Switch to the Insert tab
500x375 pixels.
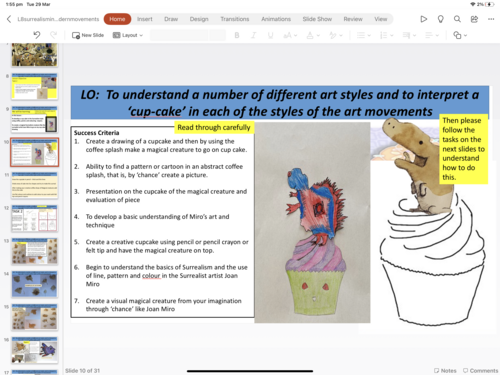coord(145,19)
